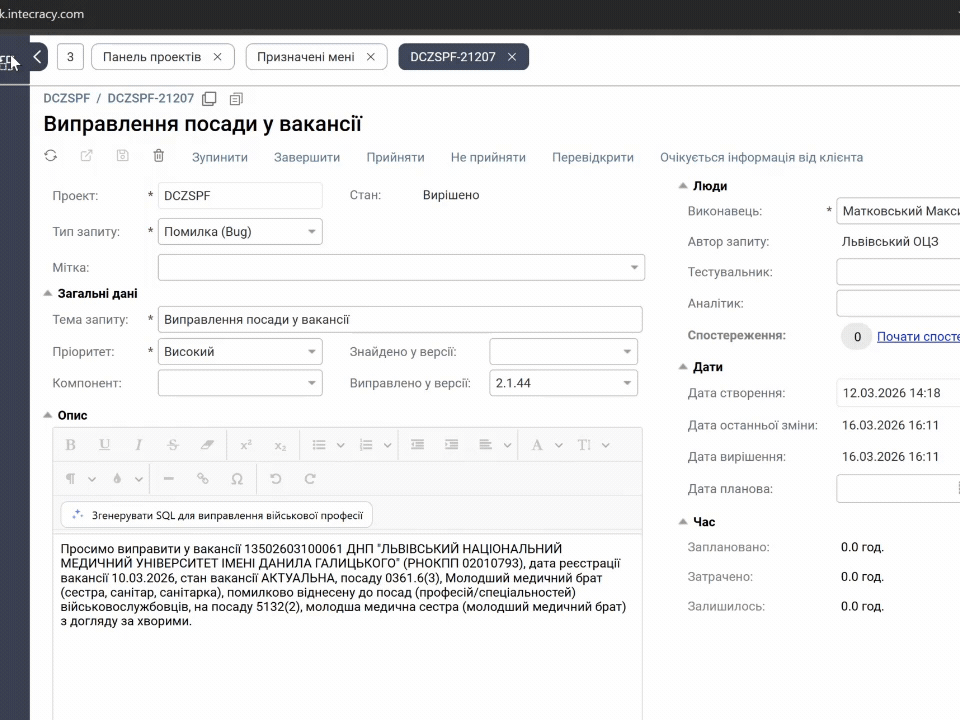Click the clear formatting eraser icon
This screenshot has width=960, height=720.
[x=207, y=445]
